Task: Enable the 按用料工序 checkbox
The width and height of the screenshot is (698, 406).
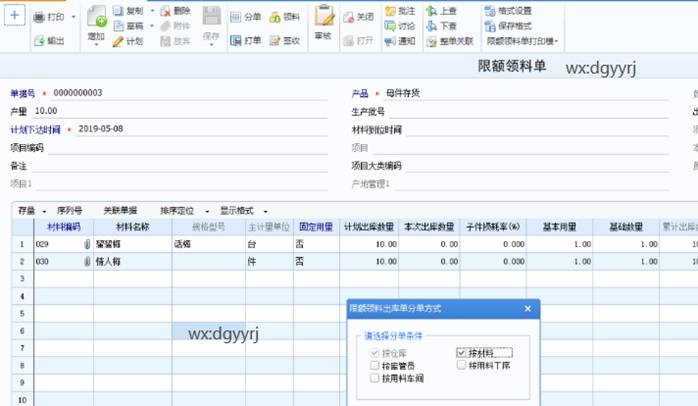Action: pos(461,366)
